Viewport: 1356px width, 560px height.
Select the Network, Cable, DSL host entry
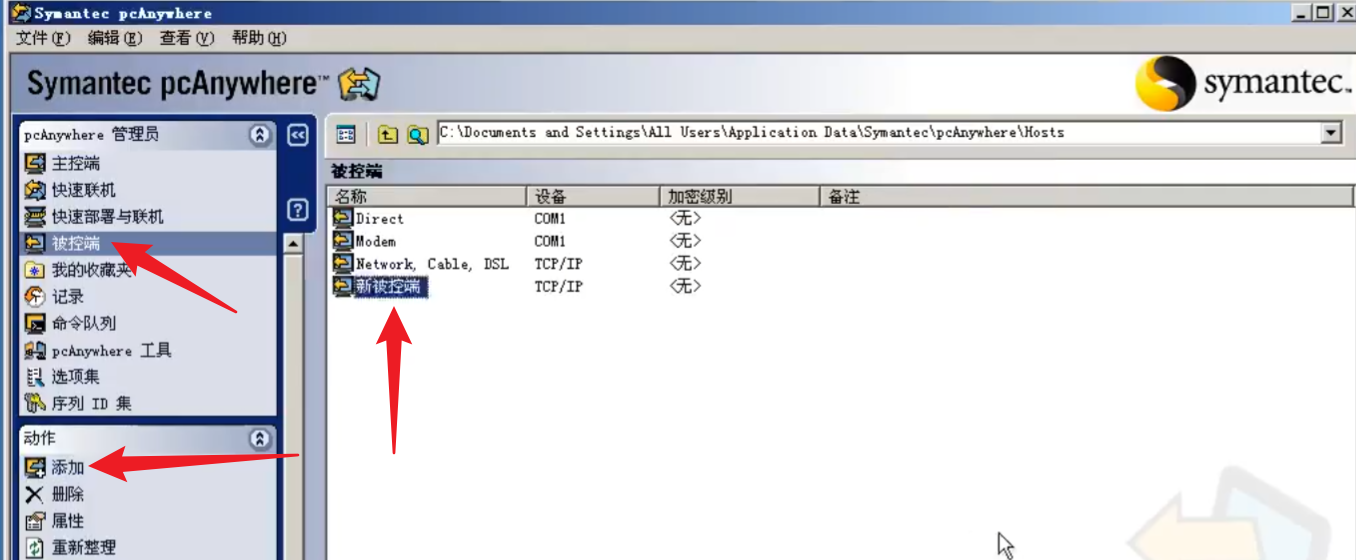(431, 264)
